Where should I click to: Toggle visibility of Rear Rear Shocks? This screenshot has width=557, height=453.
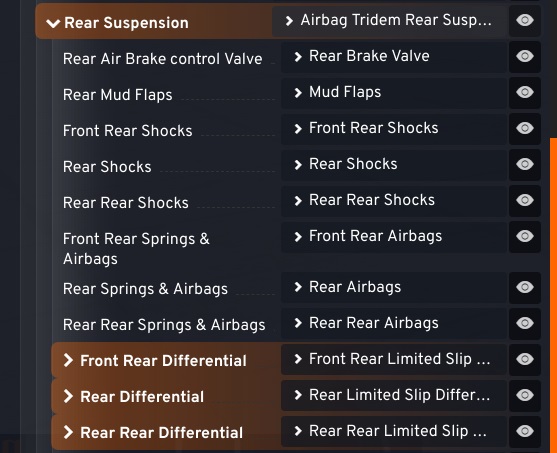pyautogui.click(x=525, y=200)
